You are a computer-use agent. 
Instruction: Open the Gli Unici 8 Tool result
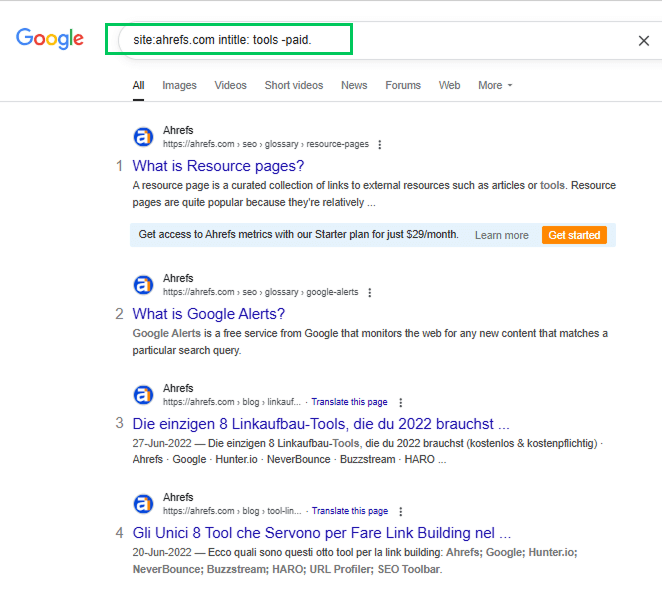point(322,533)
